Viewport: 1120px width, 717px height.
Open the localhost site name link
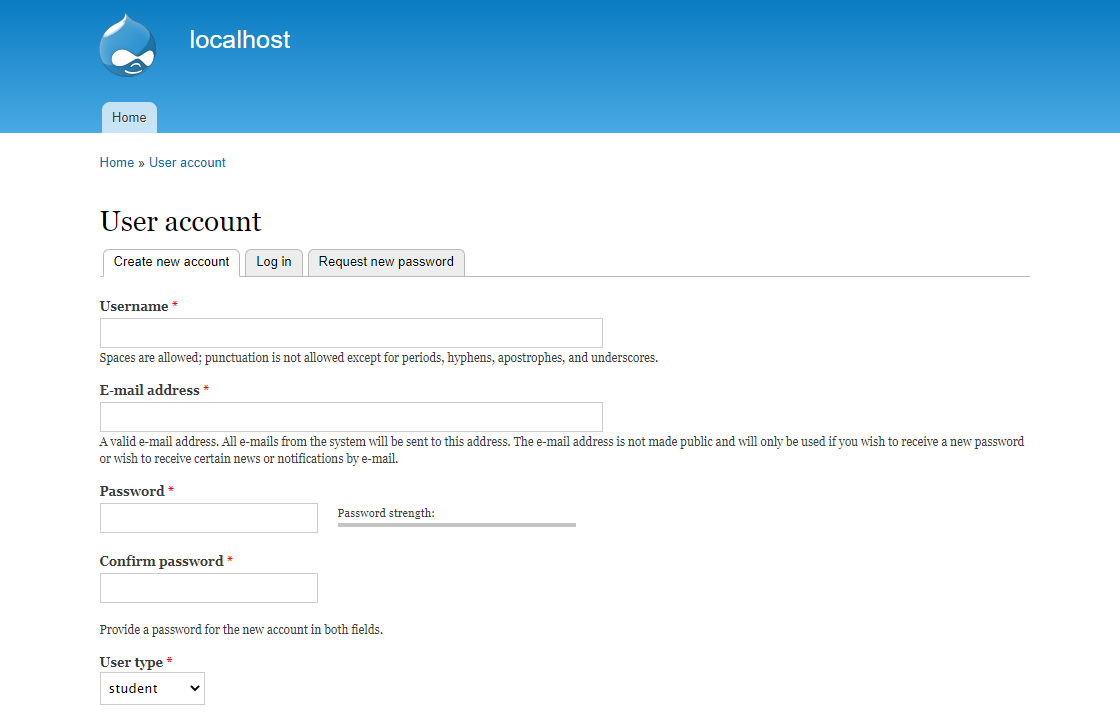click(x=239, y=40)
